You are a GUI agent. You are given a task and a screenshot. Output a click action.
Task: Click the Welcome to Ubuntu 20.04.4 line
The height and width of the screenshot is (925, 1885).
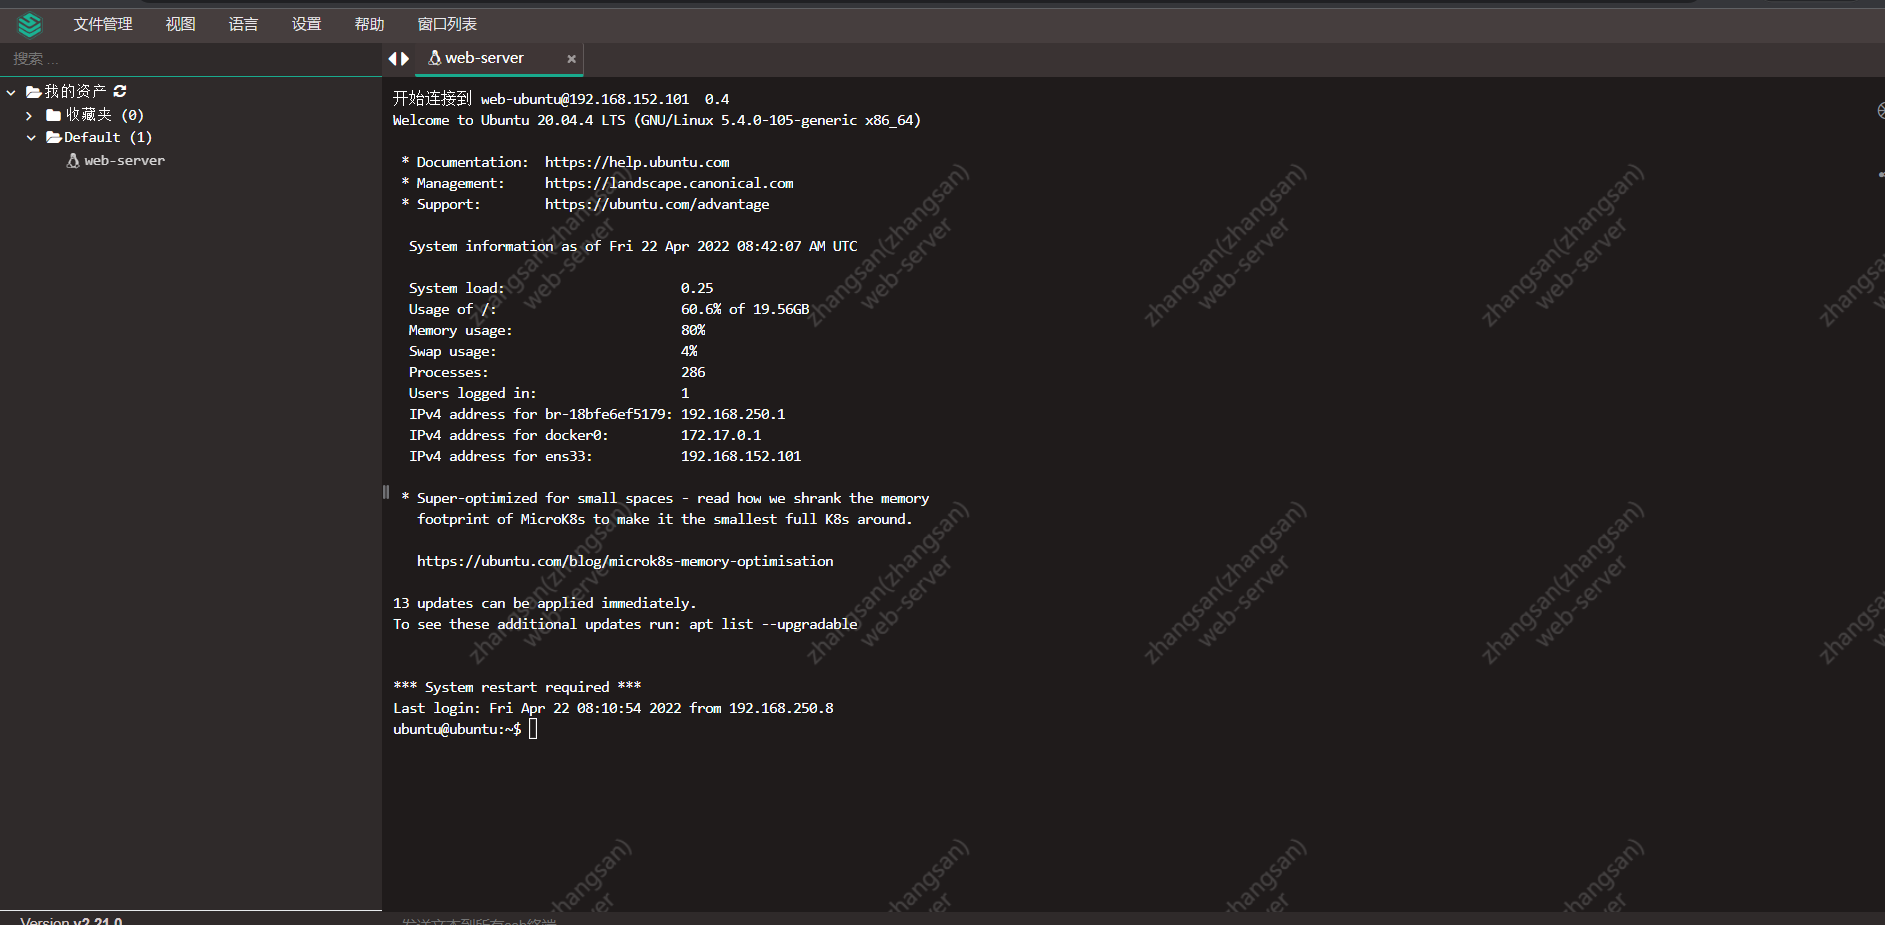click(657, 120)
